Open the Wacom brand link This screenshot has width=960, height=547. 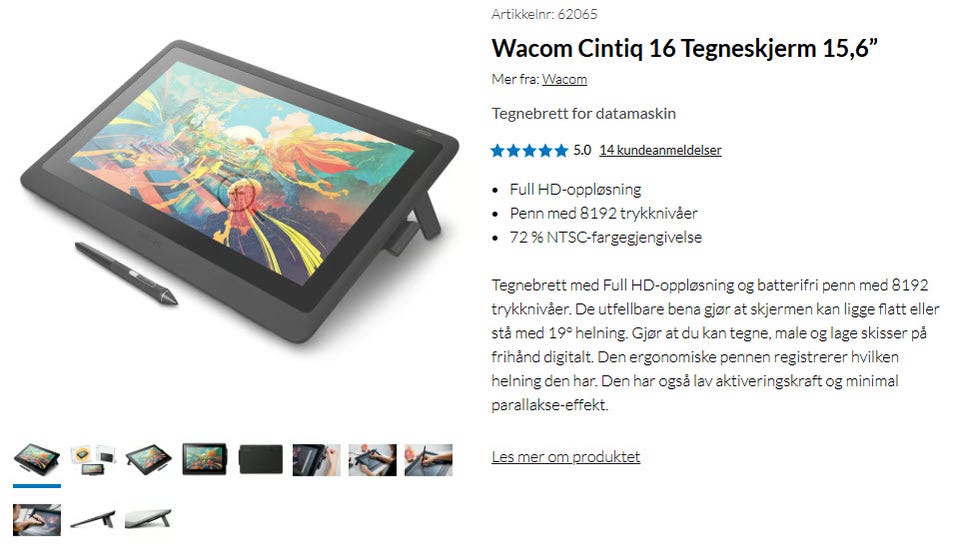tap(564, 79)
